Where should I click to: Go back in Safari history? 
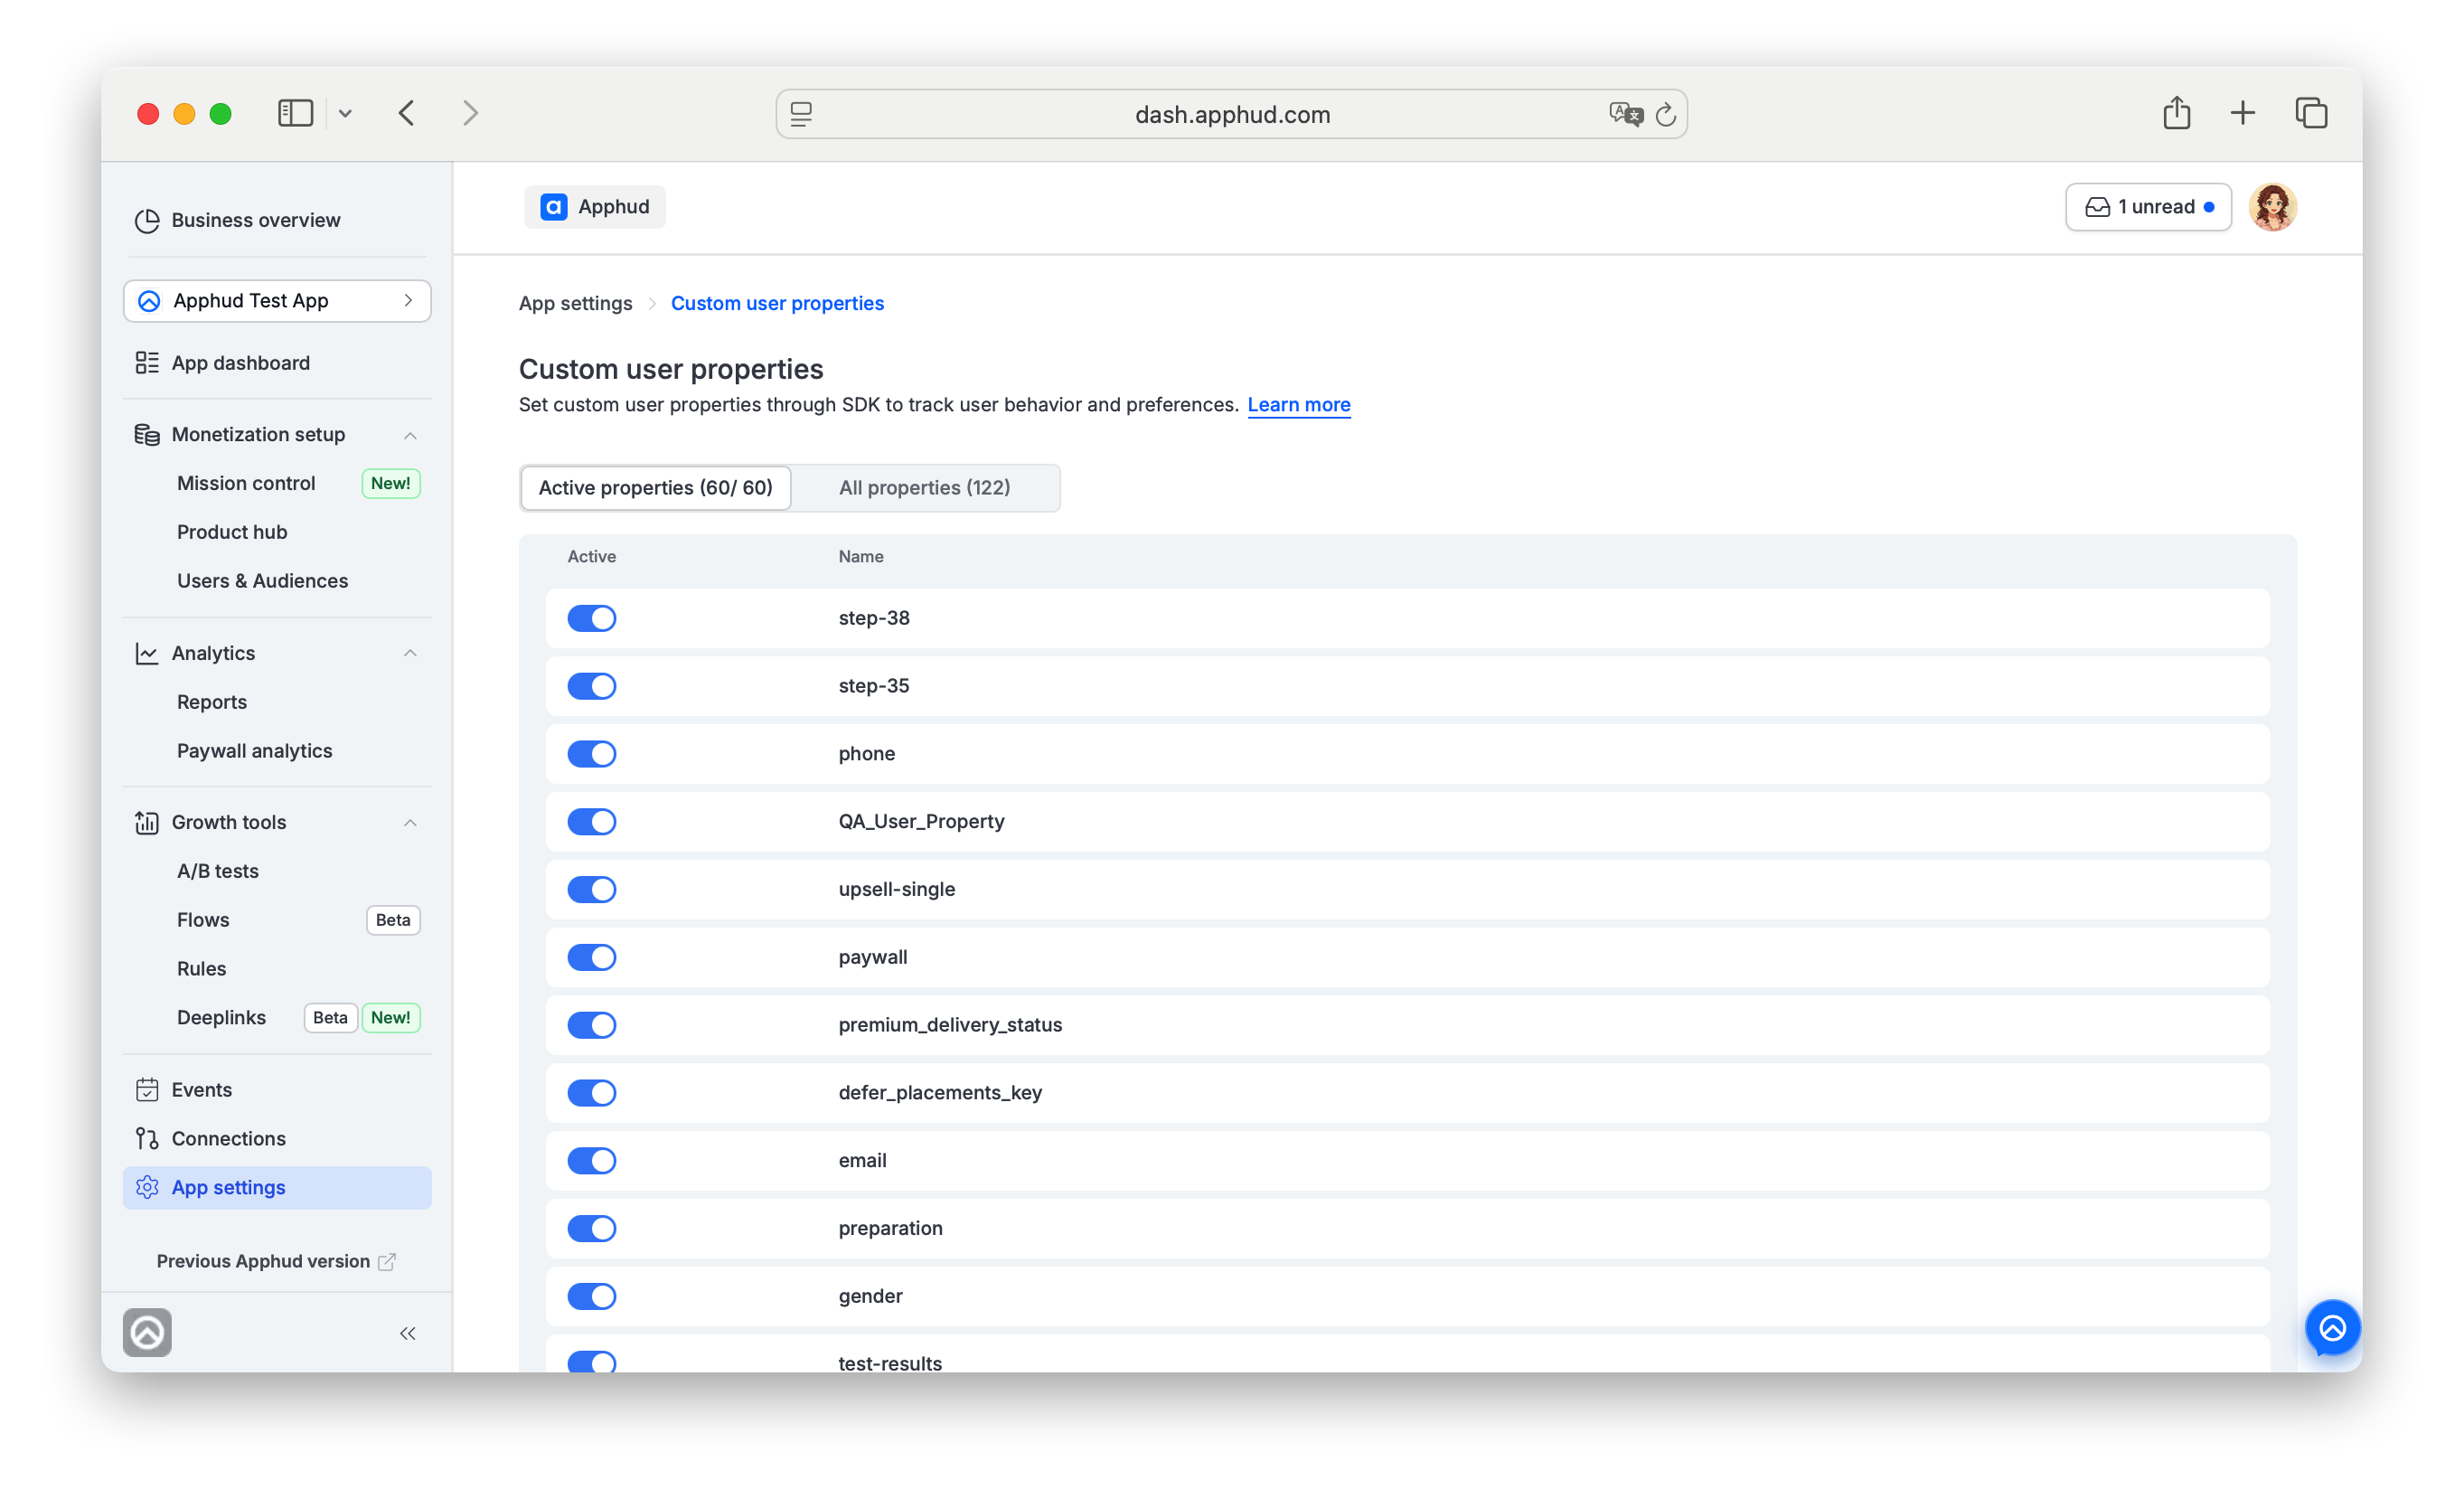point(406,113)
